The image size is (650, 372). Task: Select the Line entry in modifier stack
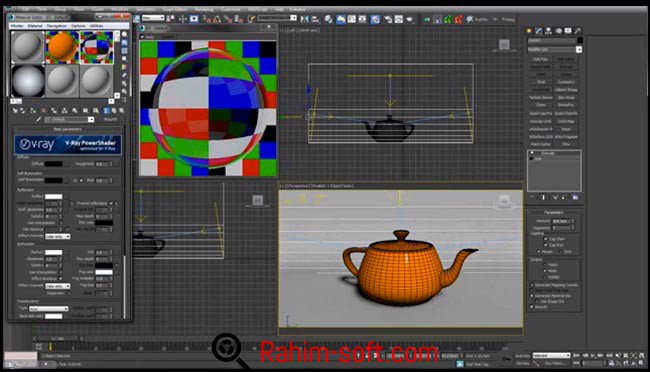tap(538, 159)
